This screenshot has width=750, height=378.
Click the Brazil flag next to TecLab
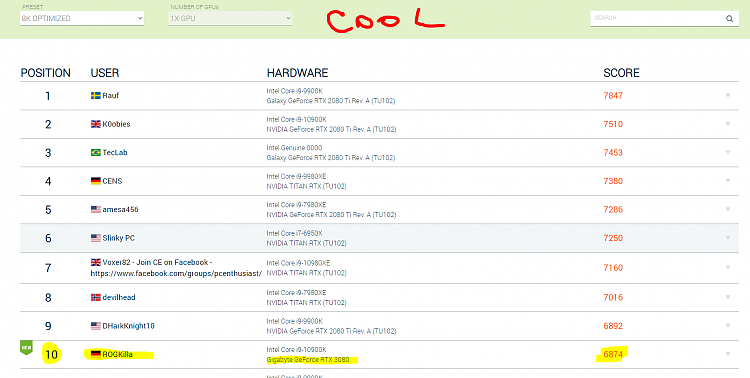click(96, 152)
